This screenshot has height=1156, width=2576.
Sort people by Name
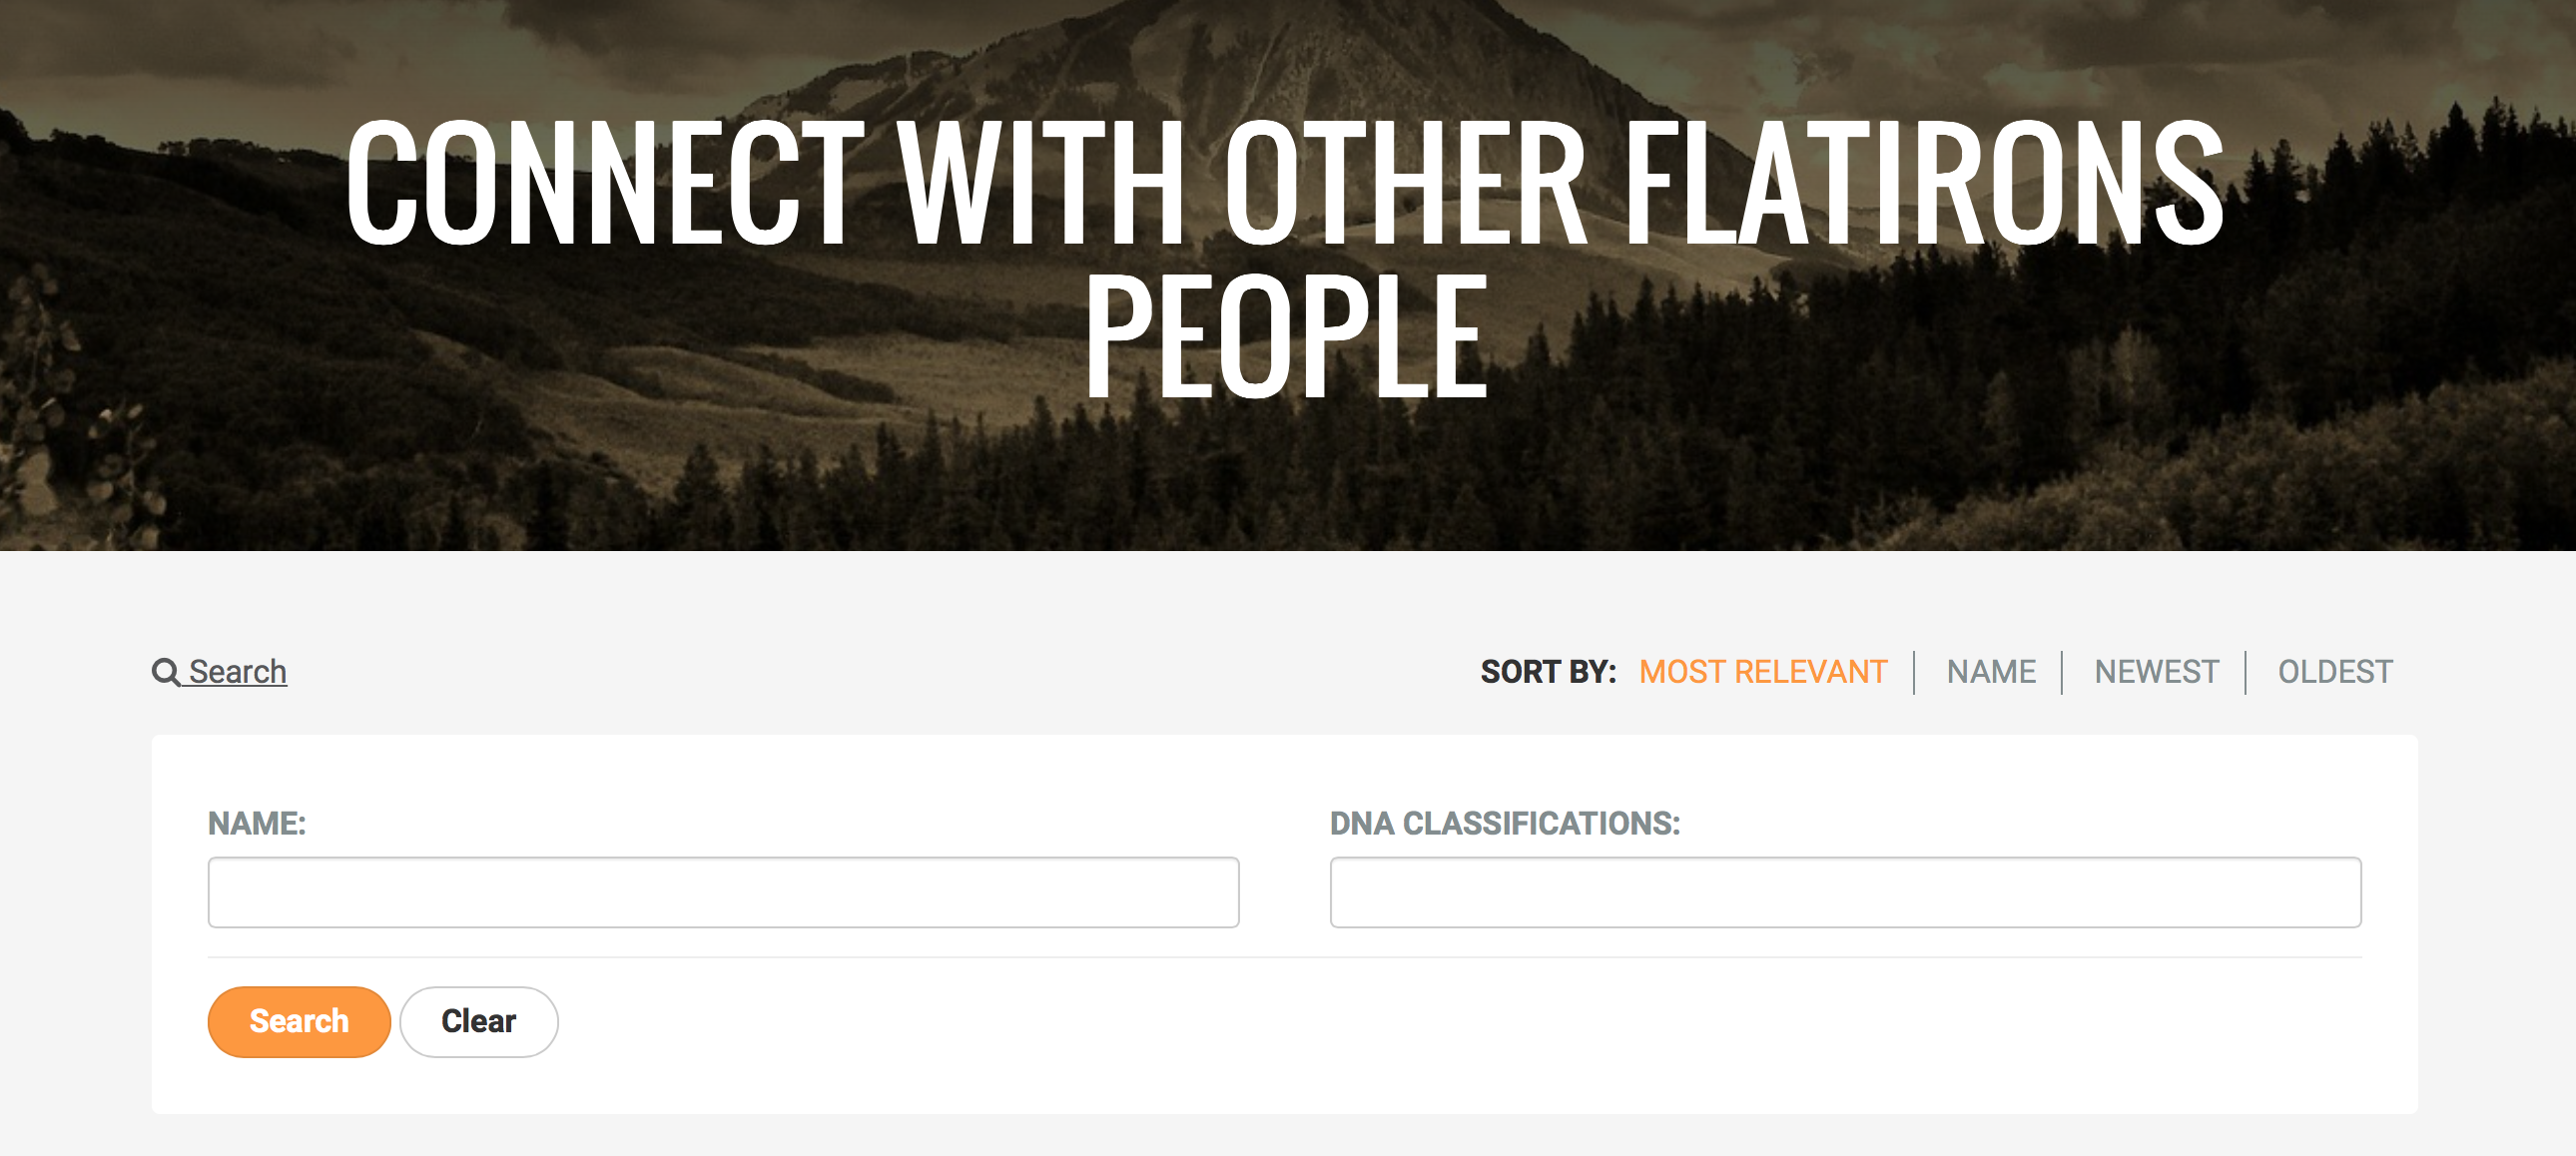(1990, 672)
